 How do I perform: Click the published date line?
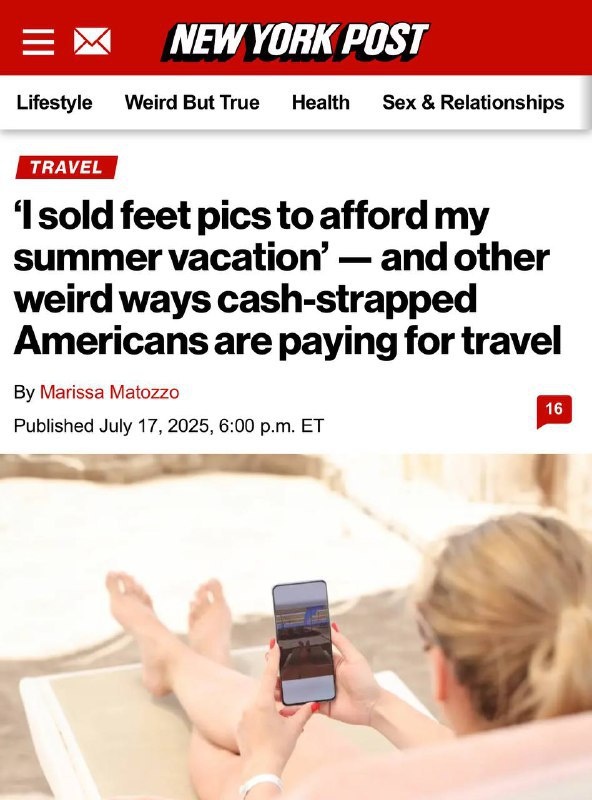169,426
